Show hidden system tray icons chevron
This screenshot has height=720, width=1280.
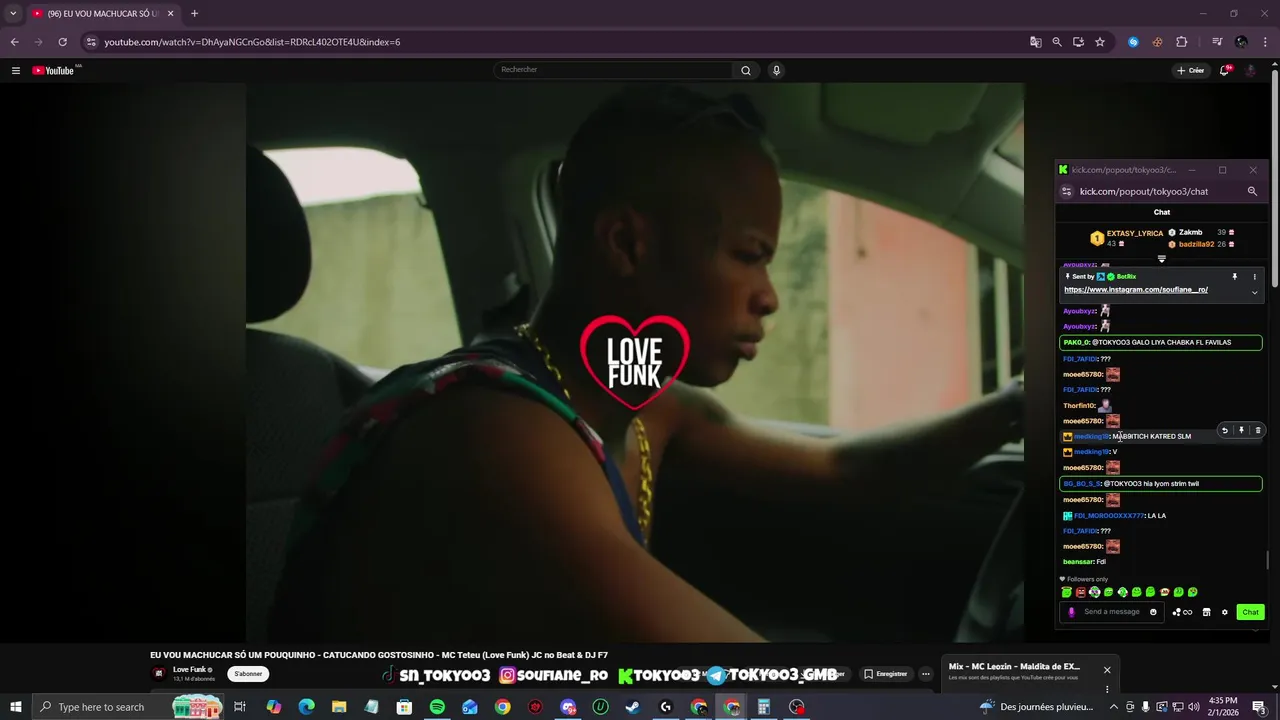pyautogui.click(x=1113, y=707)
